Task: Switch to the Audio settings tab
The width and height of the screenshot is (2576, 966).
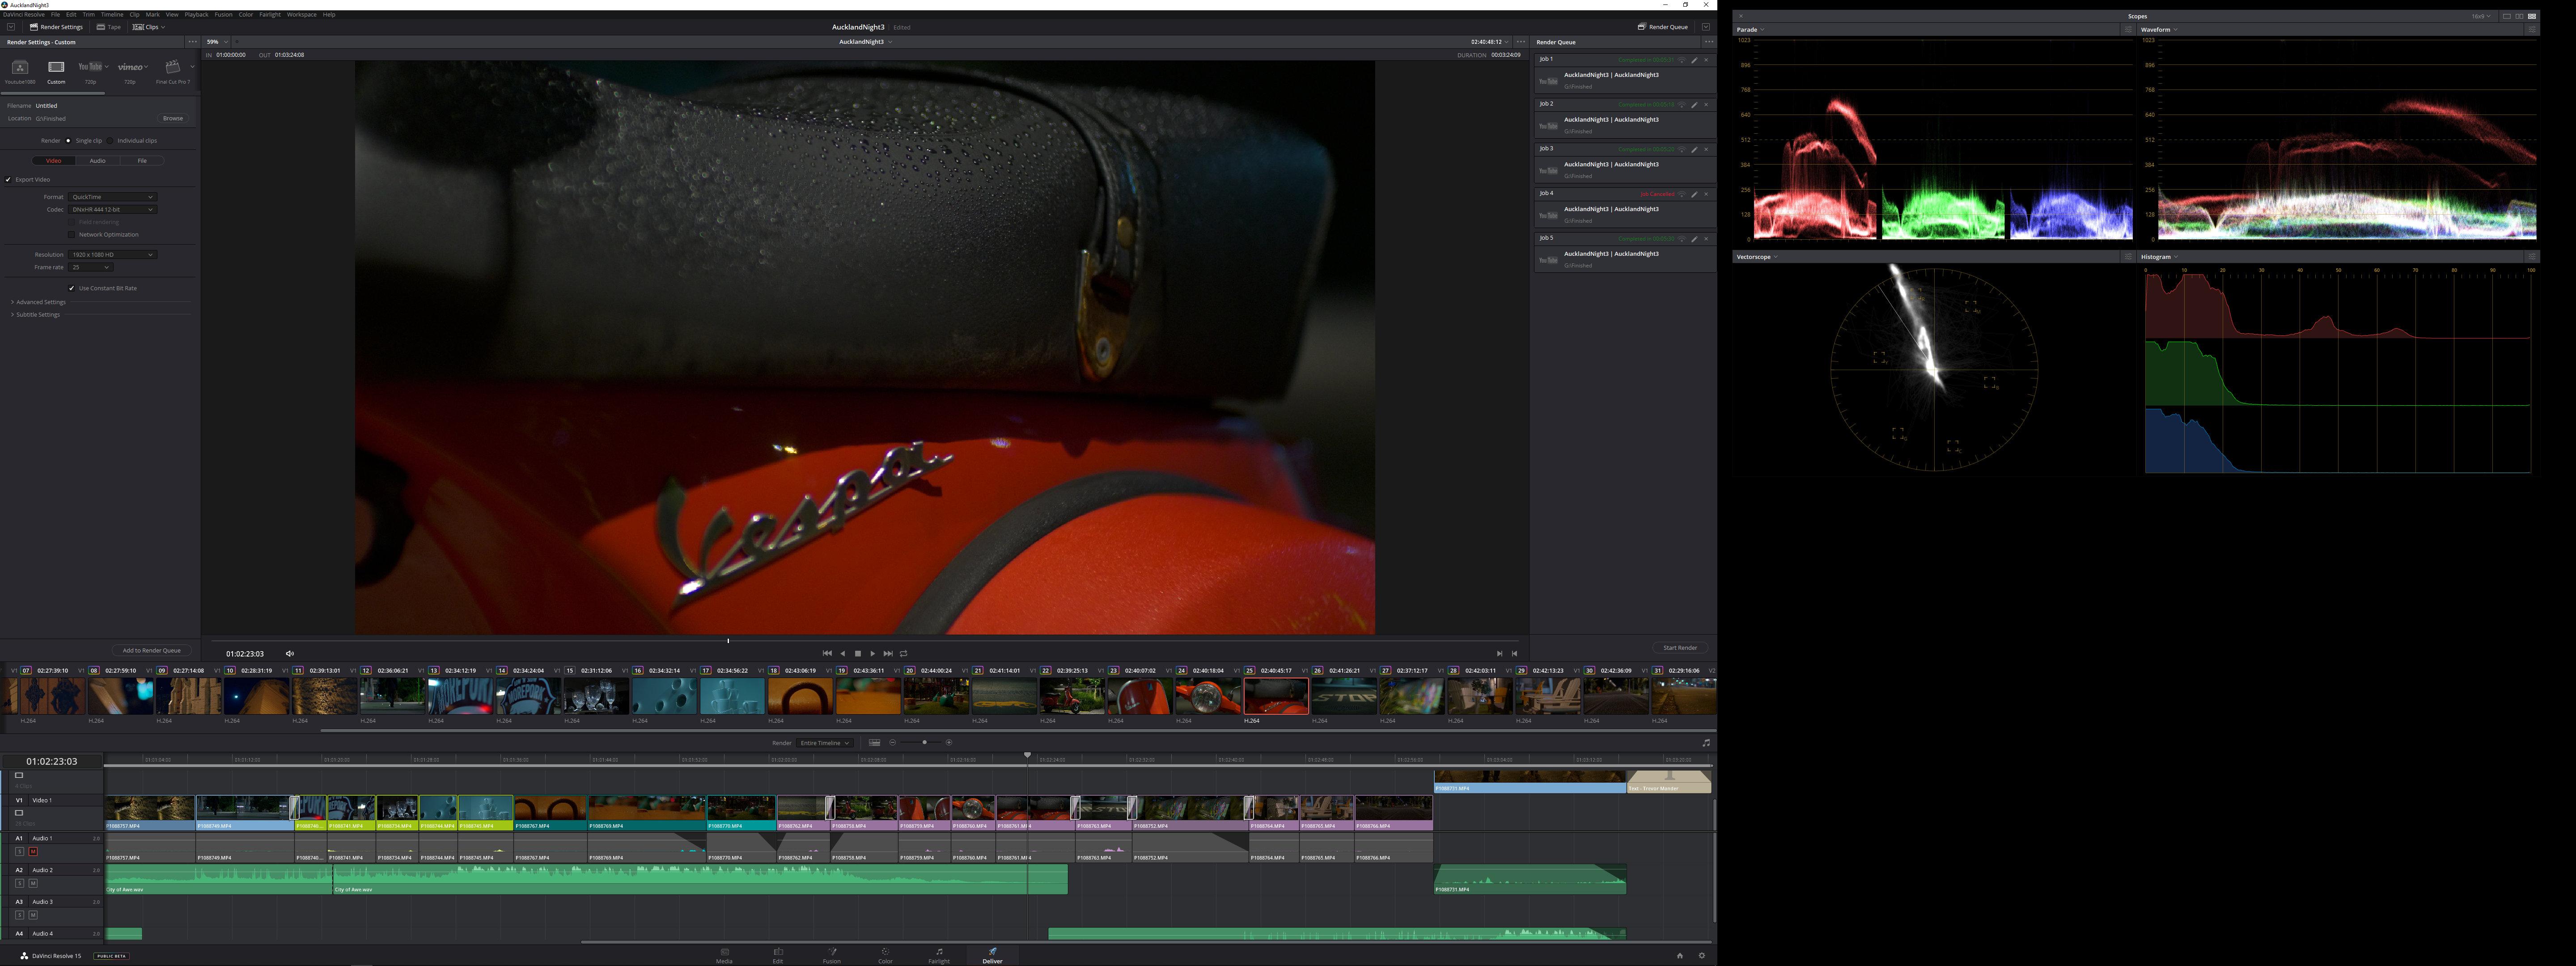Action: [x=97, y=161]
